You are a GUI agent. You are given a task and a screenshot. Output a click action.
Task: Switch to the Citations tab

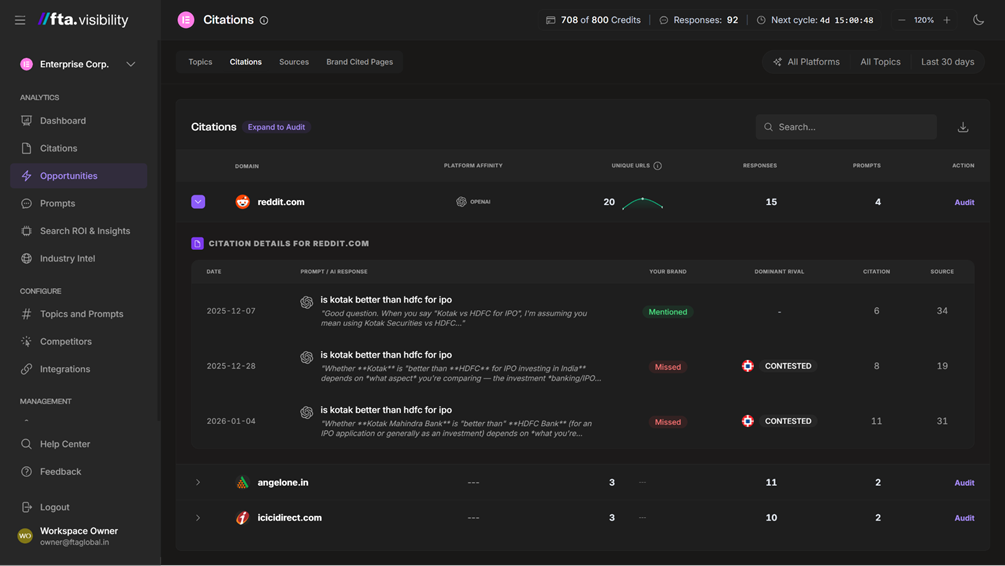coord(245,62)
